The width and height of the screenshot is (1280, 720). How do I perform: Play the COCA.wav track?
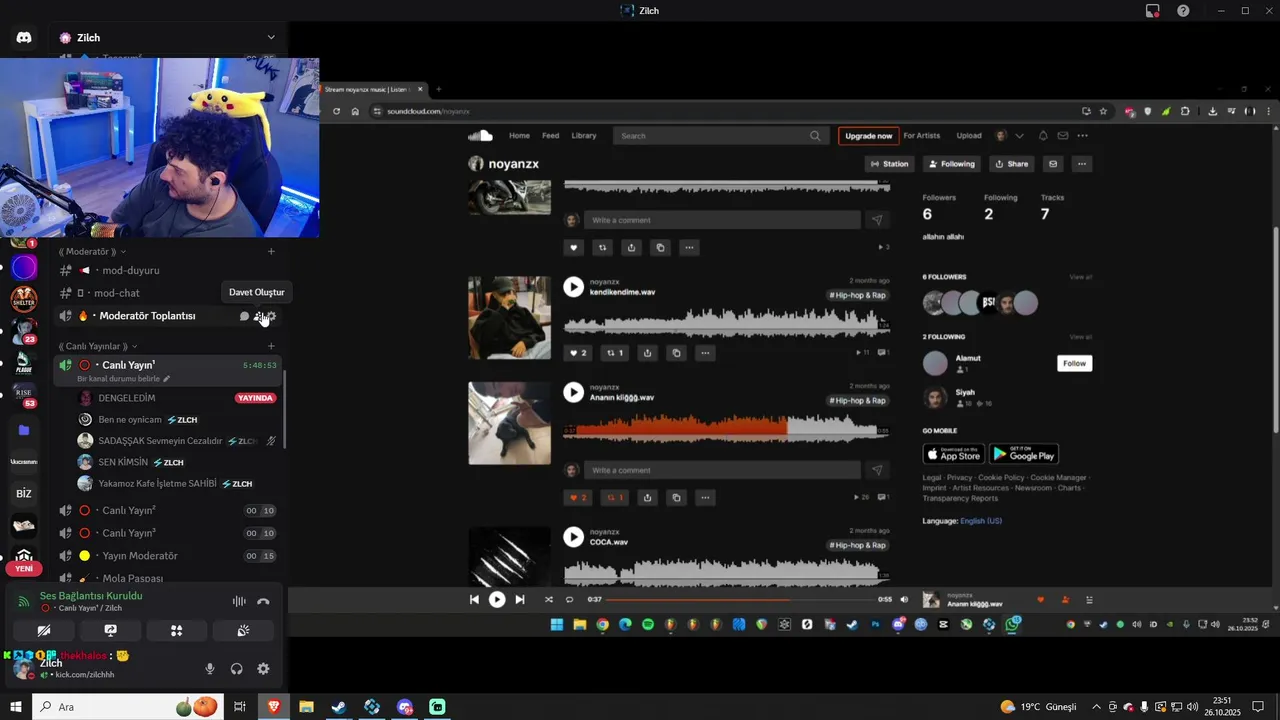pos(573,537)
